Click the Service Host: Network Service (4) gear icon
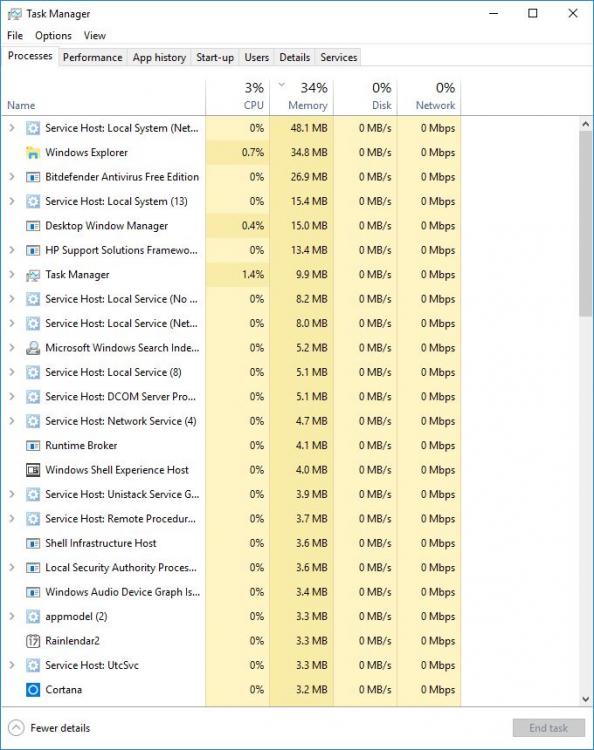The height and width of the screenshot is (750, 594). point(33,421)
